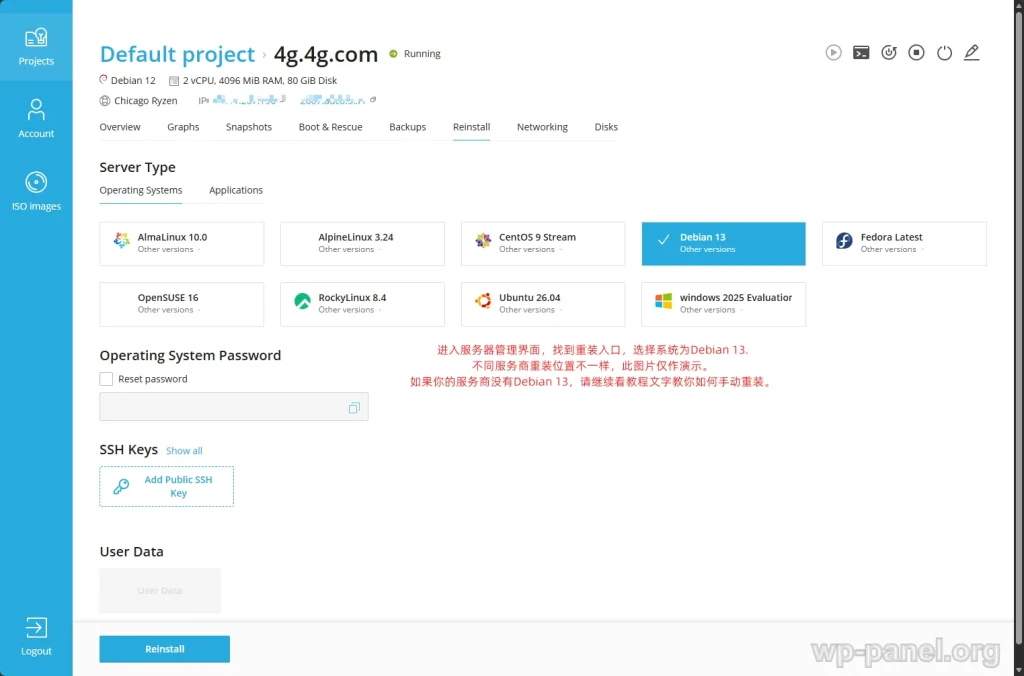The width and height of the screenshot is (1024, 676).
Task: Open the ISO images sidebar section
Action: point(36,191)
